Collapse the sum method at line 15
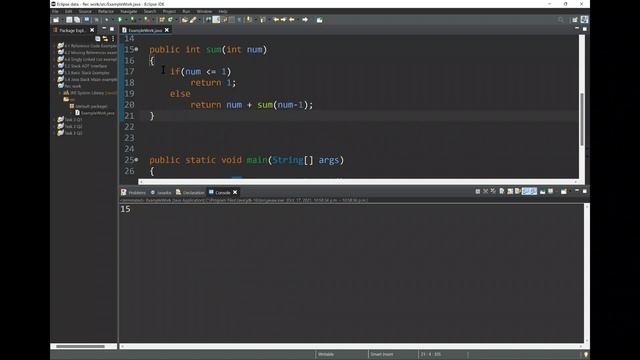Image resolution: width=640 pixels, height=360 pixels. 137,49
